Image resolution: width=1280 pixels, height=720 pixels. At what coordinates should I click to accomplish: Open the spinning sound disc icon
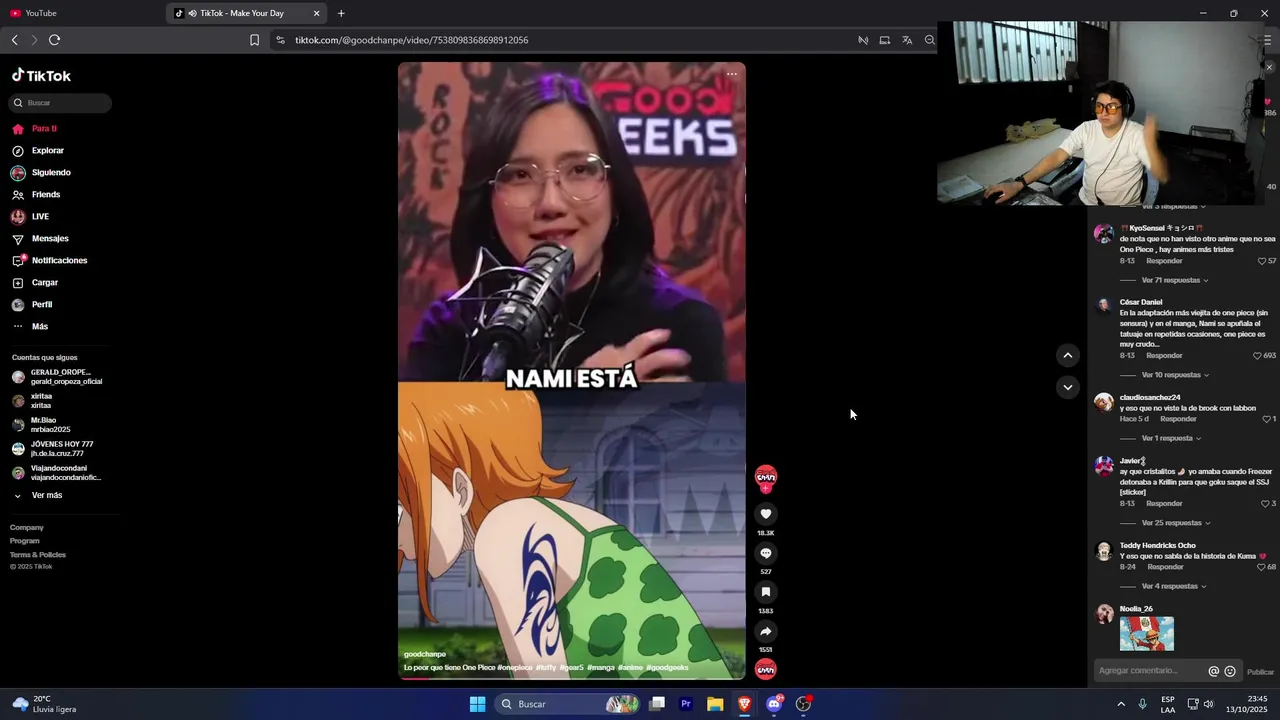(766, 669)
